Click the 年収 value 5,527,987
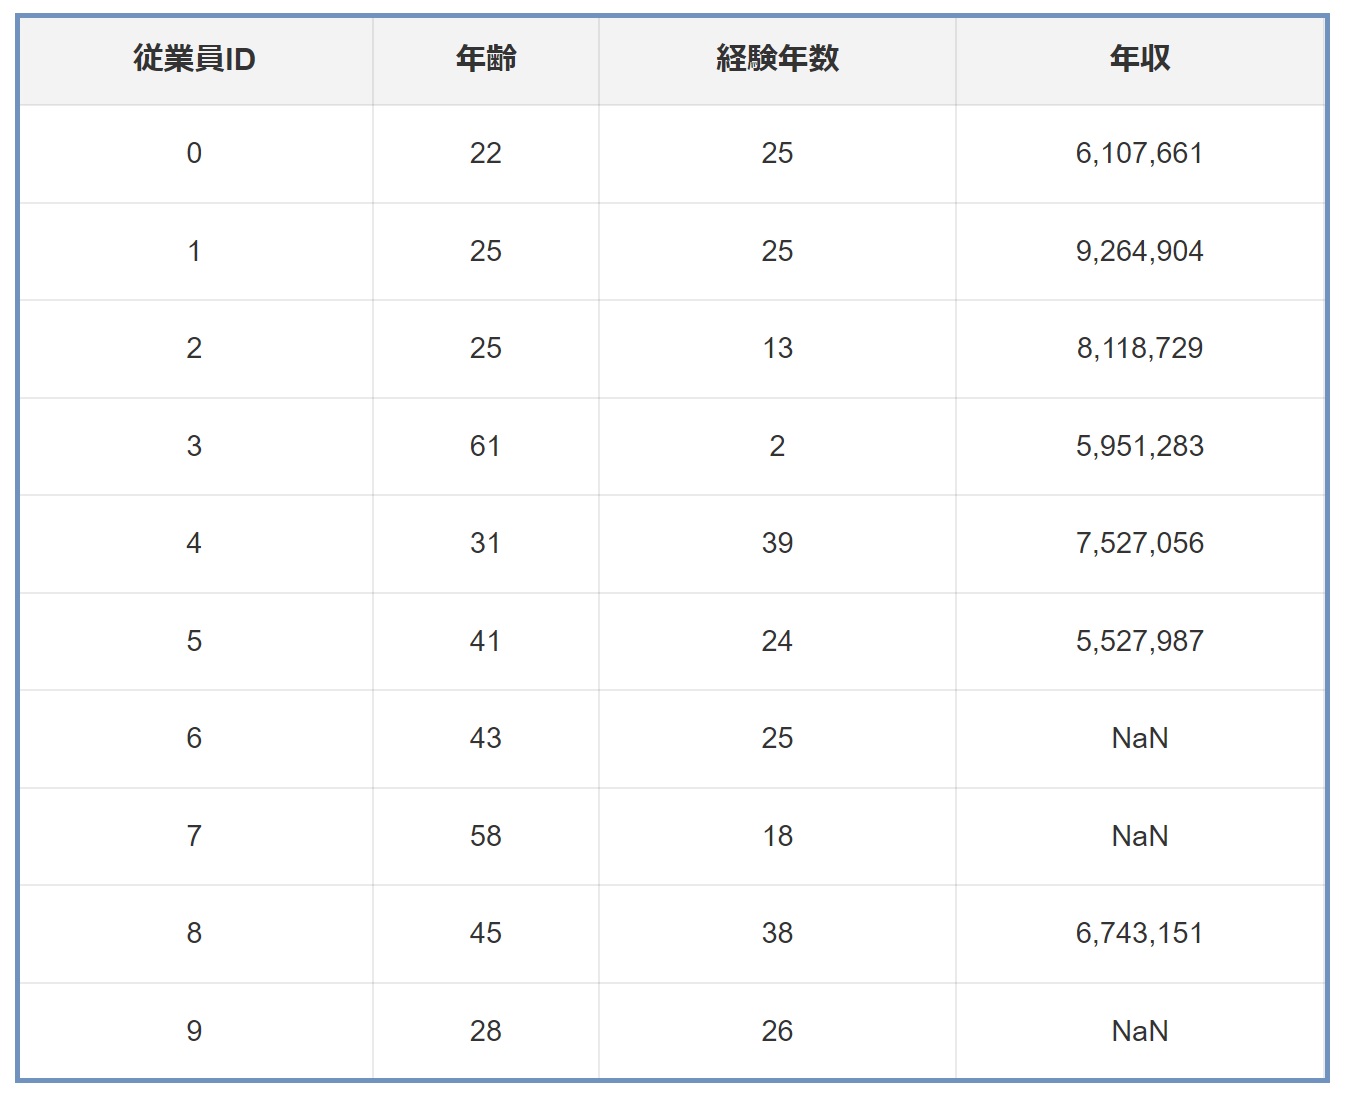The height and width of the screenshot is (1105, 1352). point(1140,641)
